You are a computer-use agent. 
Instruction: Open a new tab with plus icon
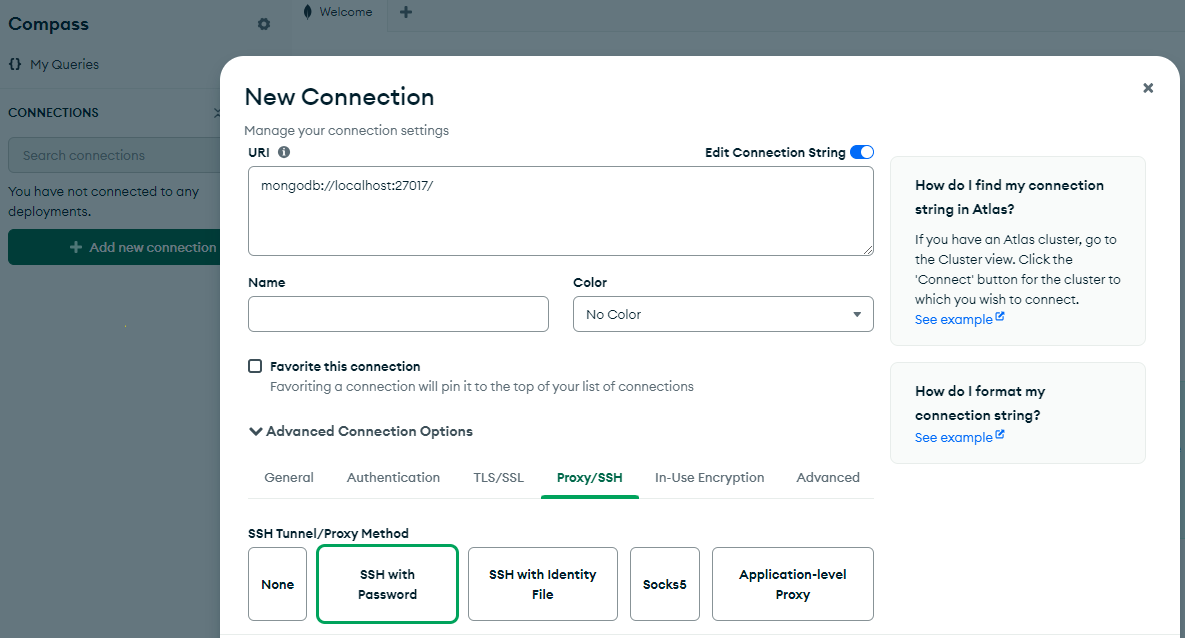click(405, 12)
